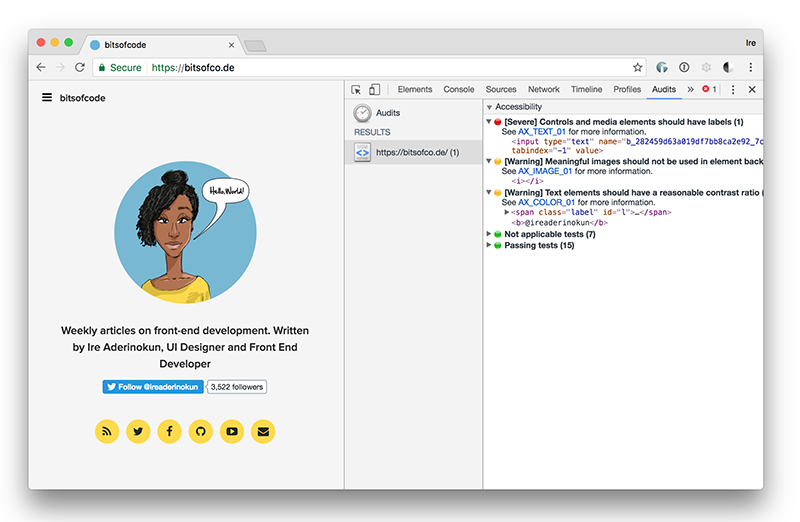The height and width of the screenshot is (522, 800).
Task: Expand Not applicable tests (7)
Action: pyautogui.click(x=489, y=234)
